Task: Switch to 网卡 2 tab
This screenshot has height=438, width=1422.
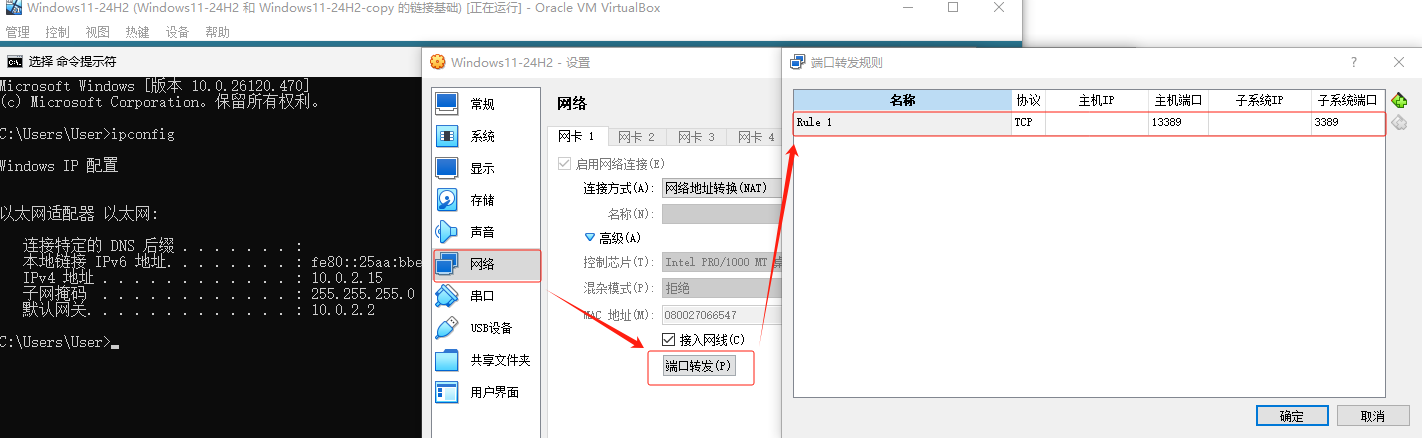Action: 636,137
